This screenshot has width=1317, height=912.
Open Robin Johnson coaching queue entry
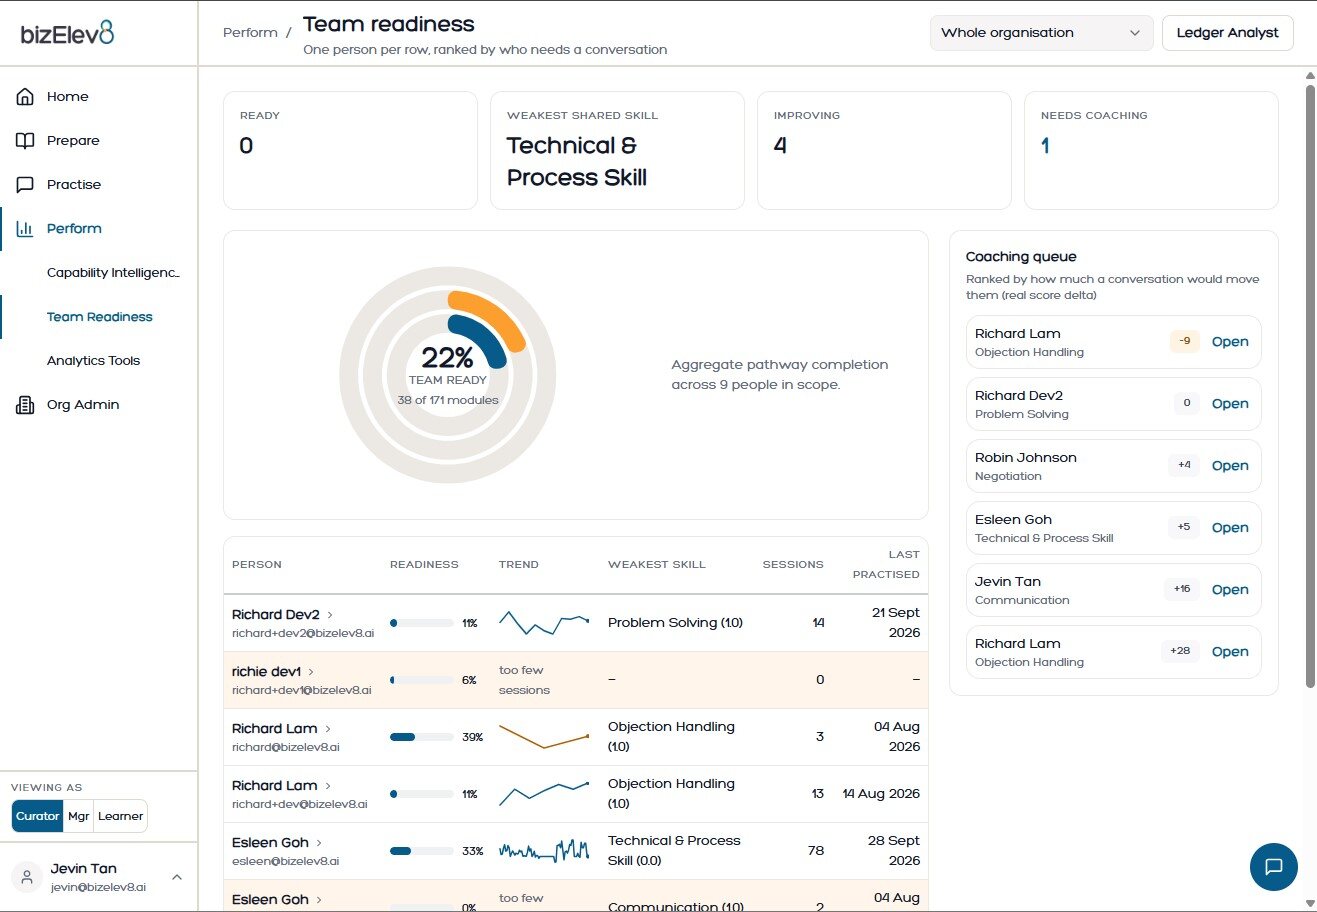(x=1230, y=466)
